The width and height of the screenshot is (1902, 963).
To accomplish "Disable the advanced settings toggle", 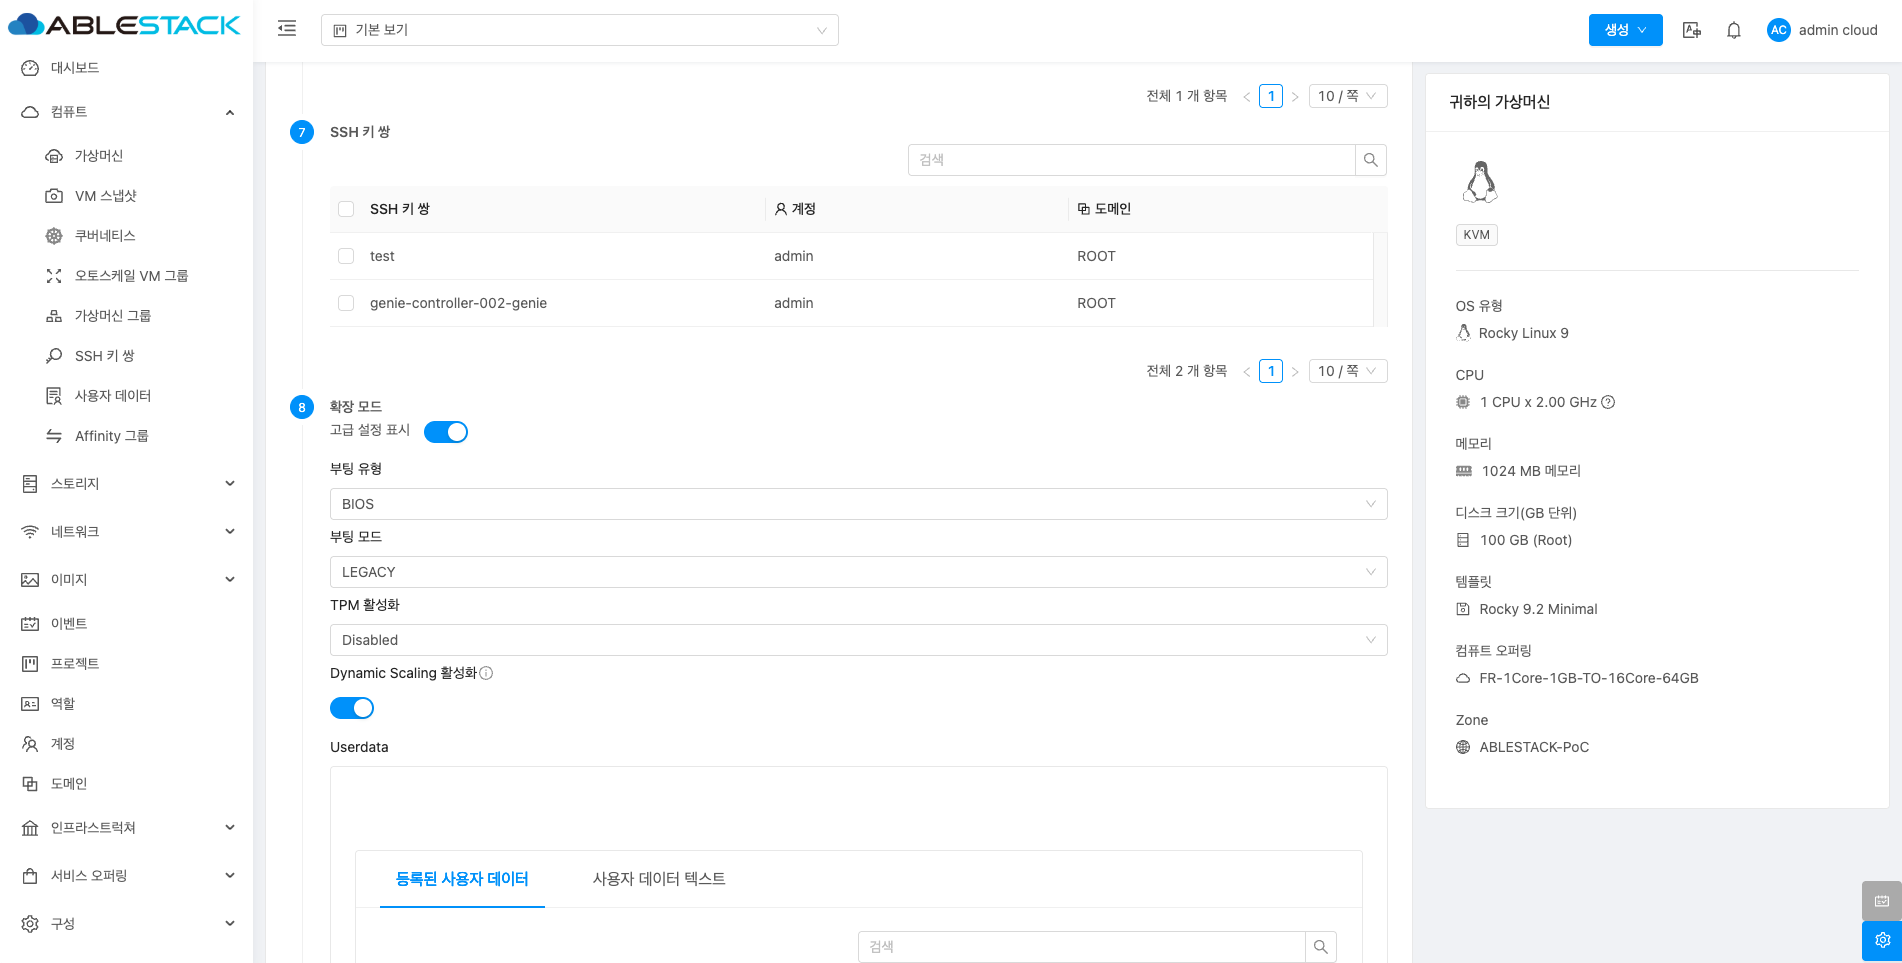I will pyautogui.click(x=446, y=432).
